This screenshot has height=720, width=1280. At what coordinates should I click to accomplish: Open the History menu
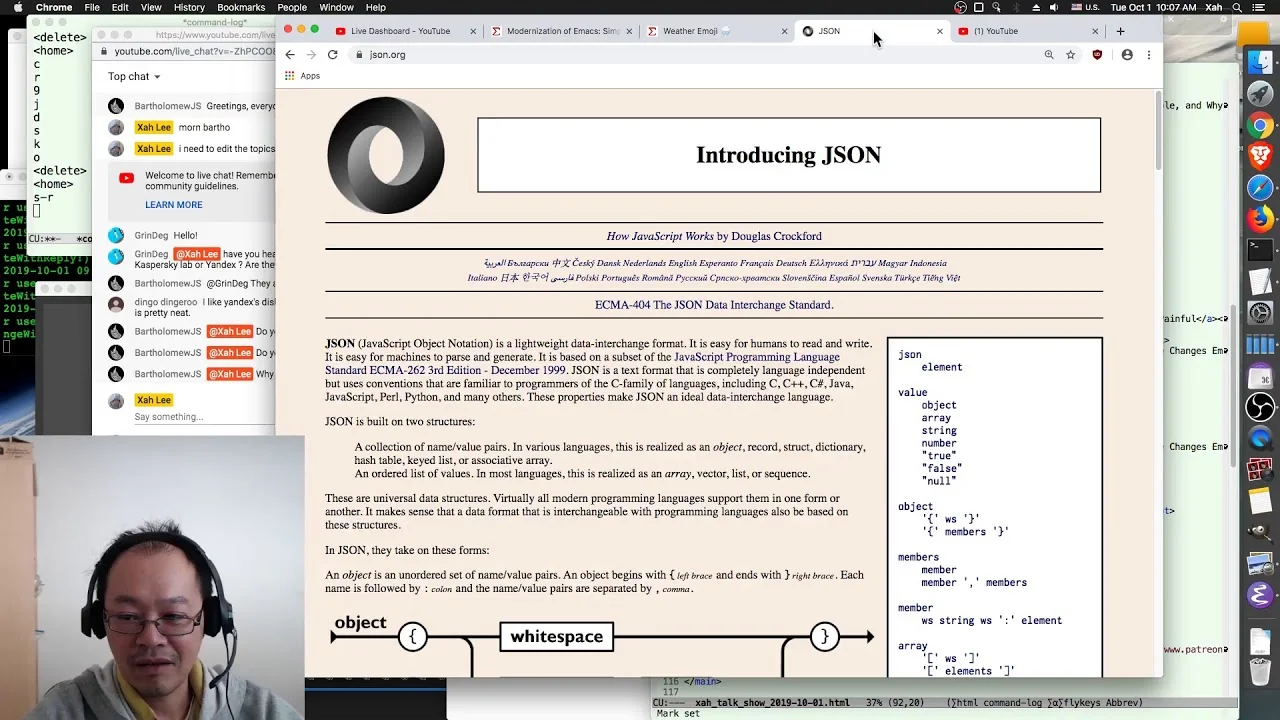click(x=189, y=7)
